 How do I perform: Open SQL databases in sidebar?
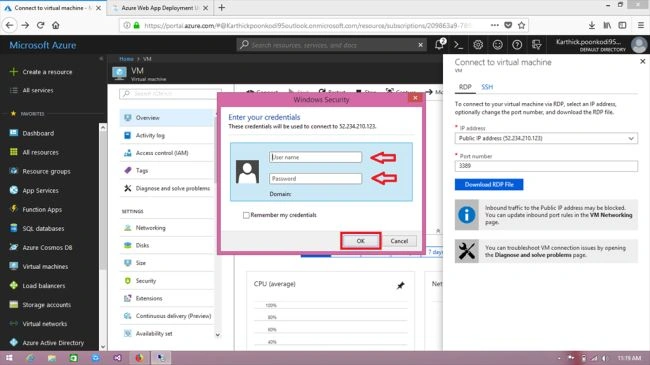pyautogui.click(x=43, y=229)
